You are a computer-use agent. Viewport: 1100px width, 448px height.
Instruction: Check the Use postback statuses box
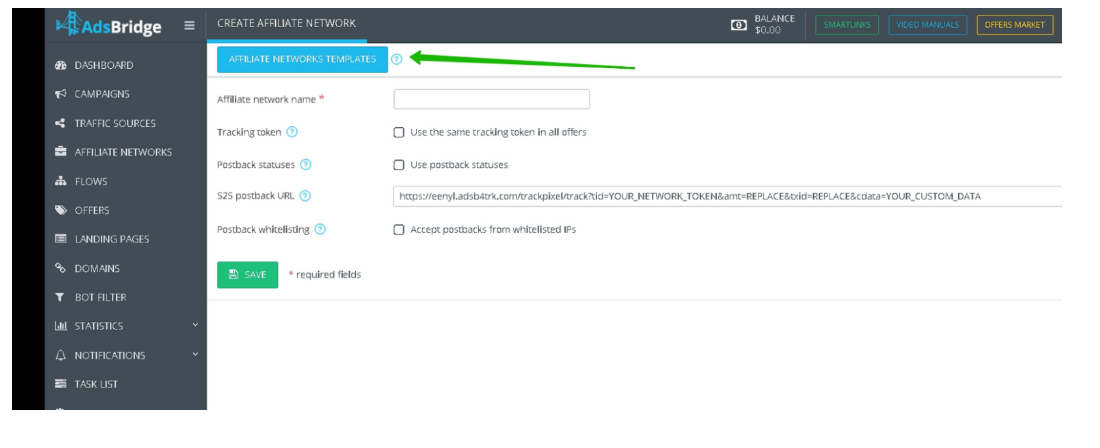[x=399, y=165]
